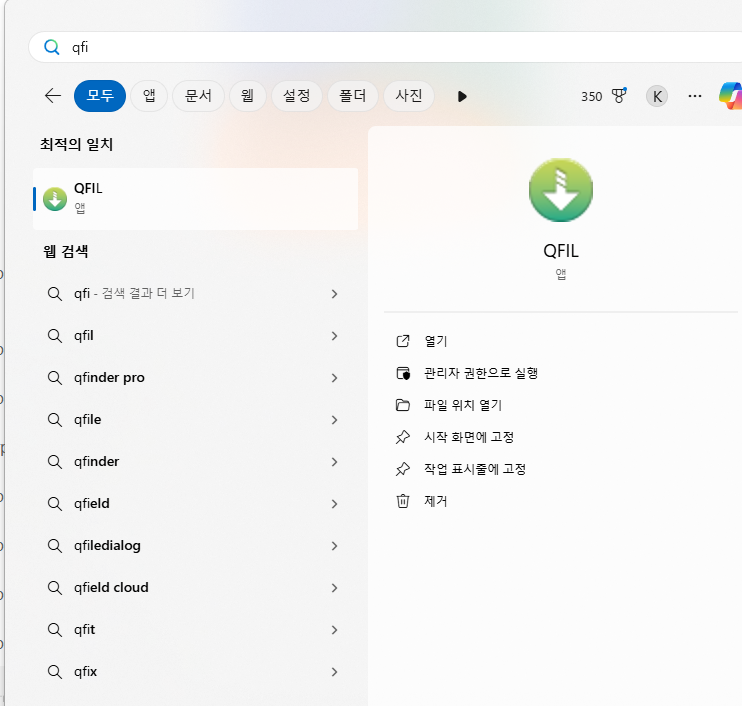This screenshot has width=742, height=706.
Task: Click the search icon beside qfield cloud
Action: [x=55, y=588]
